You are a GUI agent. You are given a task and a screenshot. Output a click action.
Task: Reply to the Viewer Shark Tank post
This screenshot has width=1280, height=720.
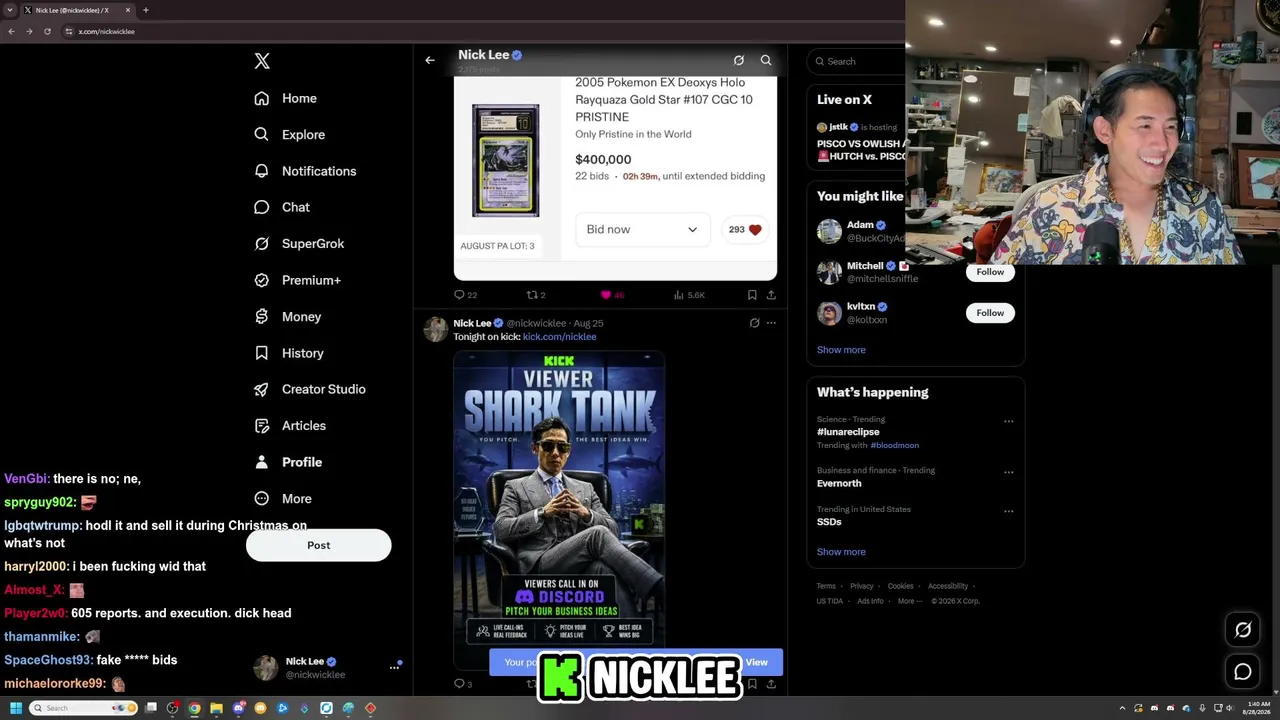pyautogui.click(x=459, y=684)
